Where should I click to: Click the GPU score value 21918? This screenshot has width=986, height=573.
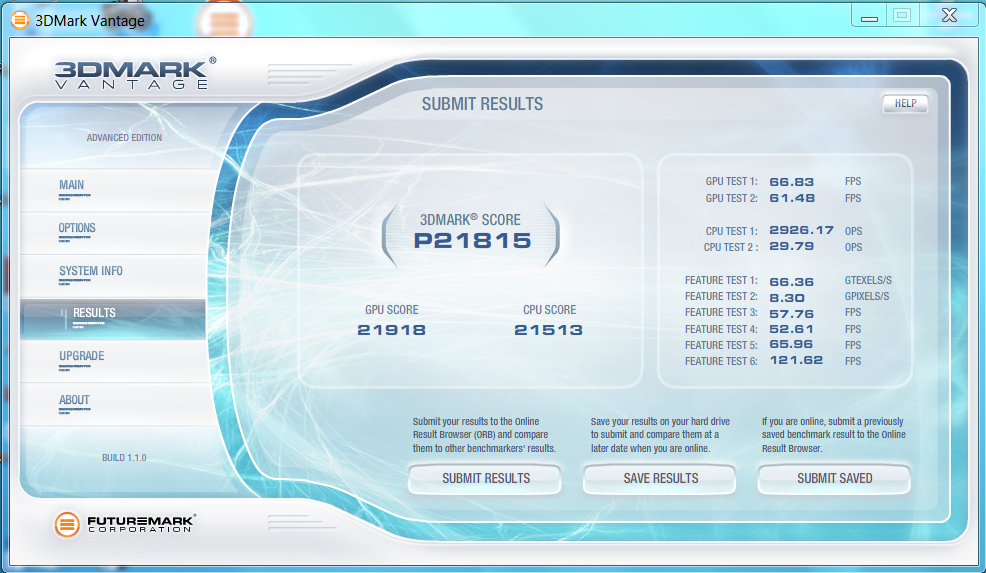(x=391, y=330)
